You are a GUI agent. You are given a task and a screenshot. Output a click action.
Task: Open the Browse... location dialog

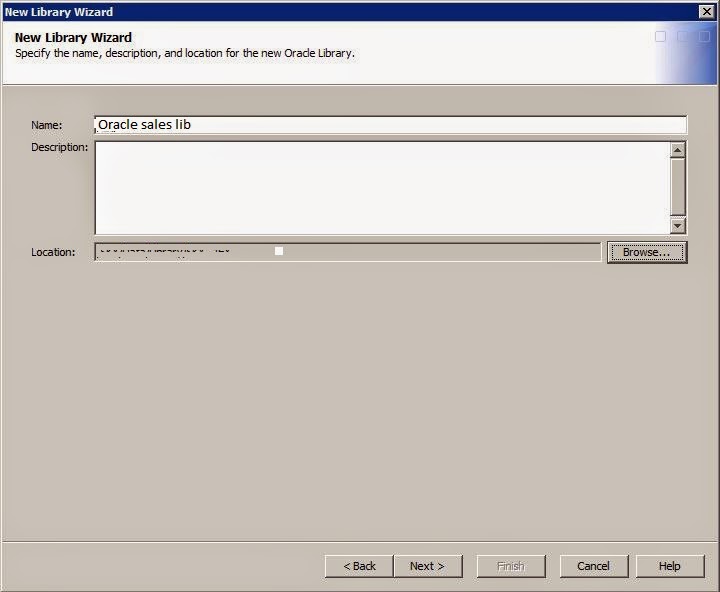coord(647,252)
